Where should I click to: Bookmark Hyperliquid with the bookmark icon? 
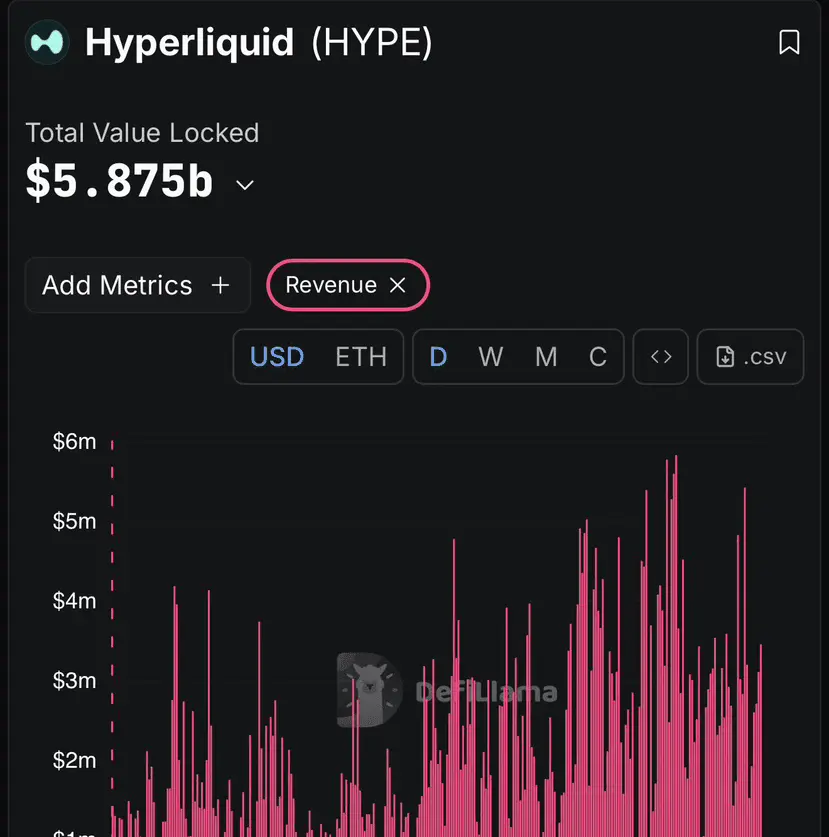point(789,42)
